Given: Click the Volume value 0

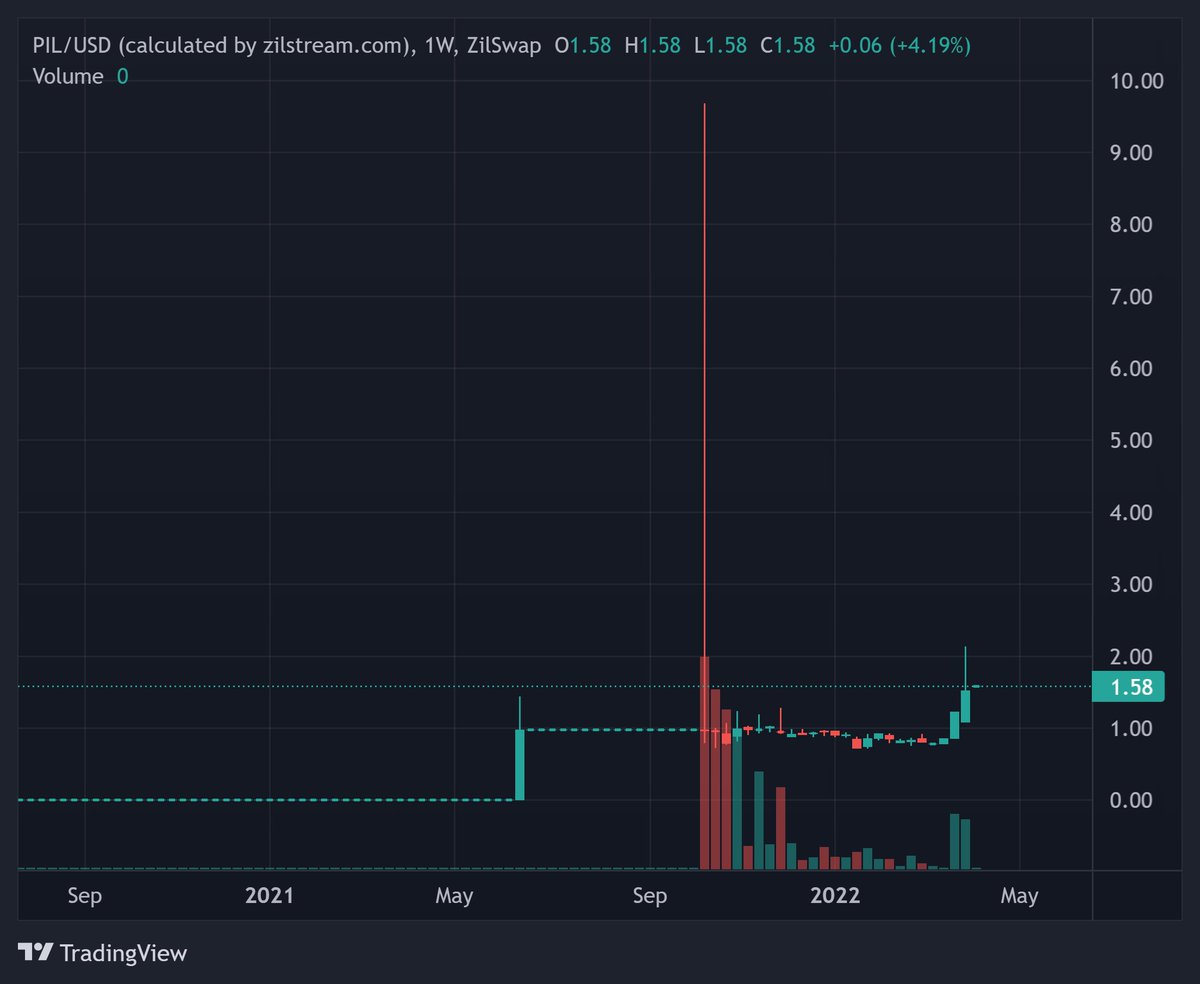Looking at the screenshot, I should 122,76.
